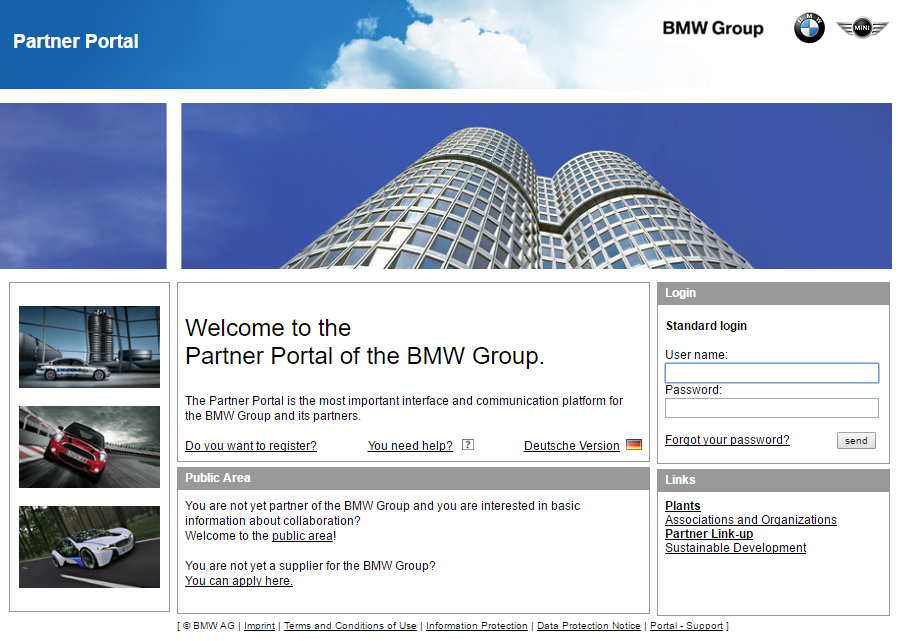Open Data Protection Notice link
This screenshot has height=641, width=902.
588,625
